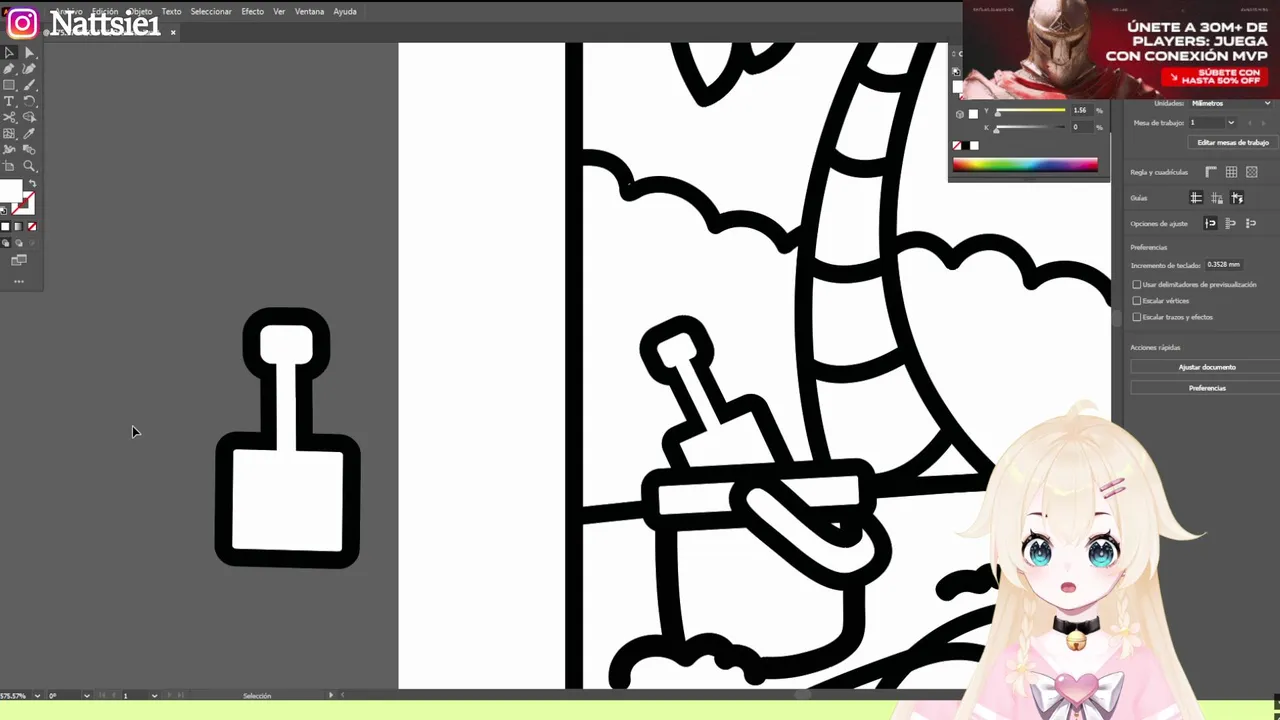Click Ajustar documento button
This screenshot has width=1280, height=720.
[x=1206, y=367]
